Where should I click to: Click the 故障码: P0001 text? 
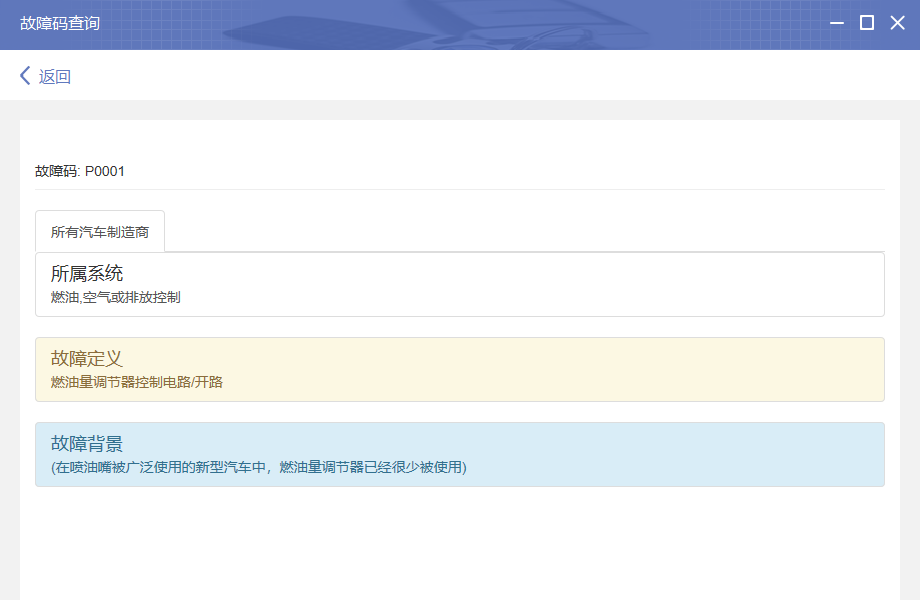pyautogui.click(x=80, y=171)
